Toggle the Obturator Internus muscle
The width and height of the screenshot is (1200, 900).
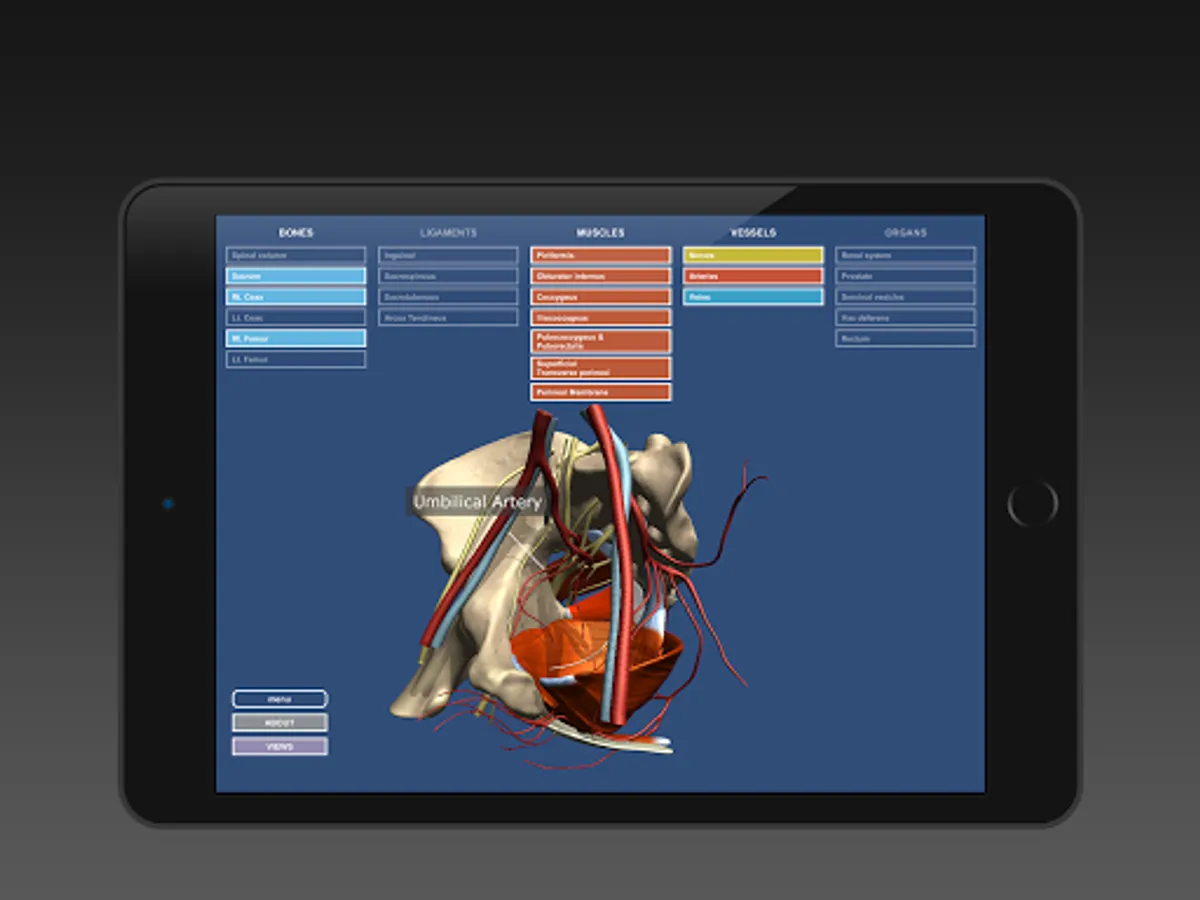coord(600,275)
